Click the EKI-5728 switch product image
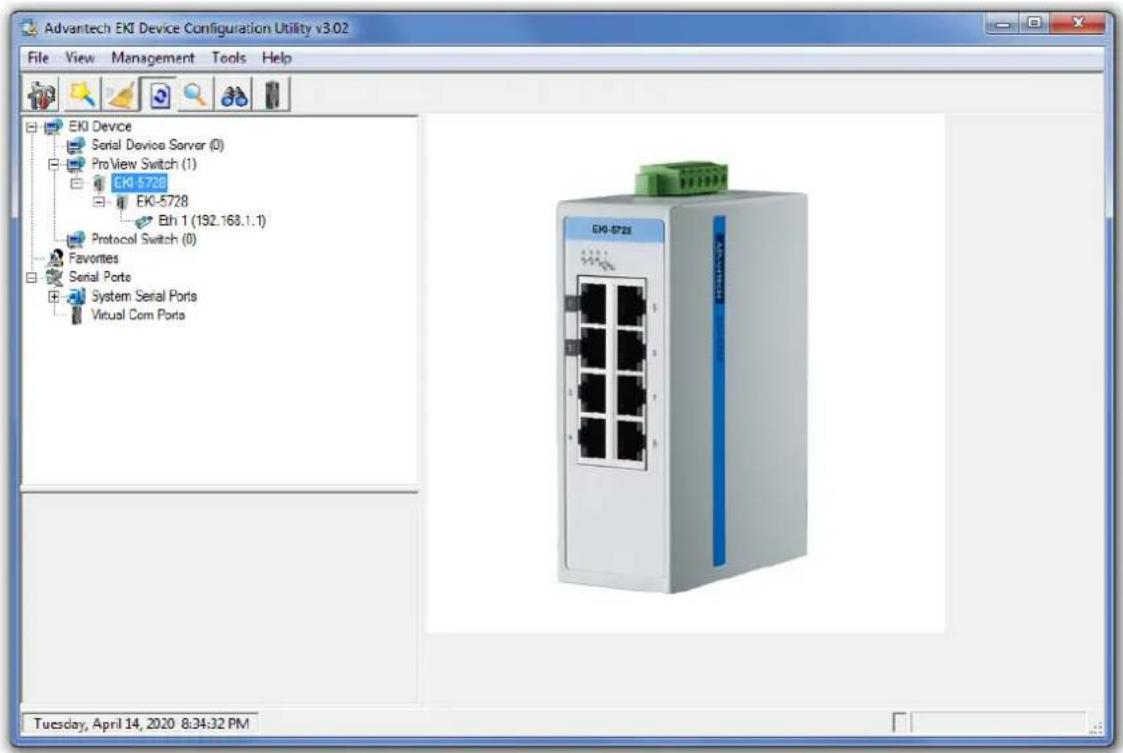 tap(685, 373)
